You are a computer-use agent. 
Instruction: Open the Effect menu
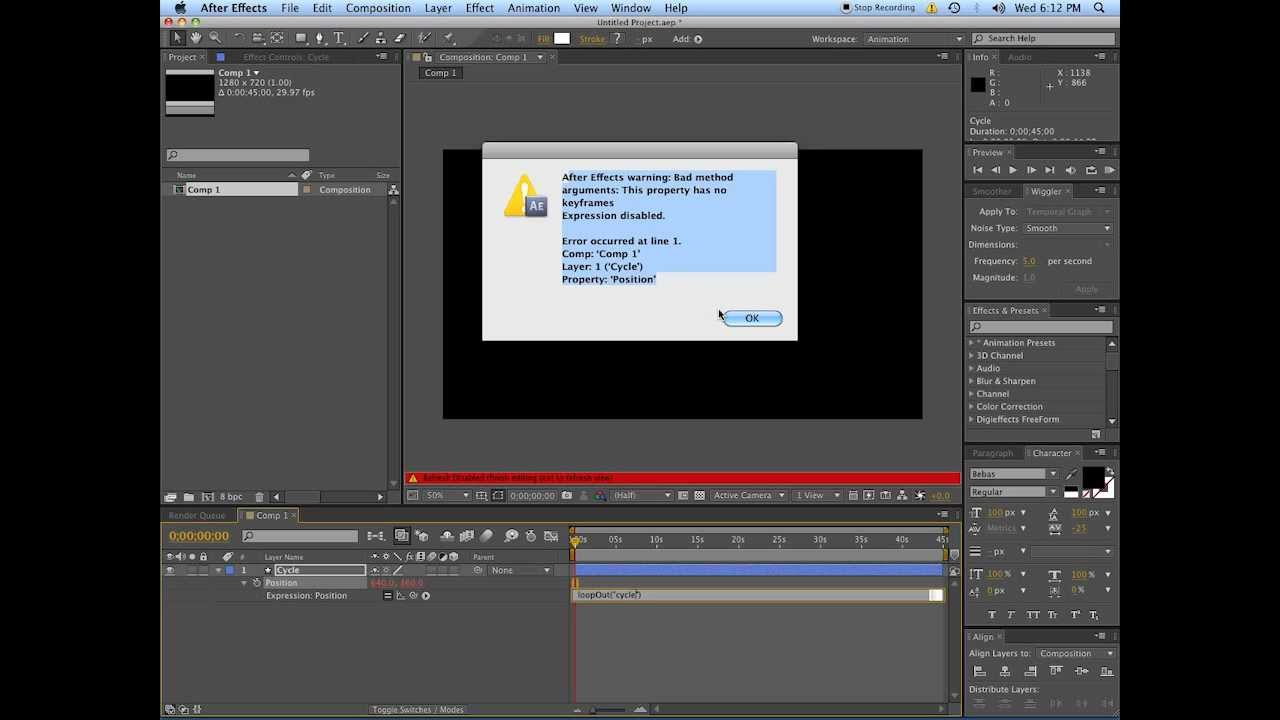point(480,8)
